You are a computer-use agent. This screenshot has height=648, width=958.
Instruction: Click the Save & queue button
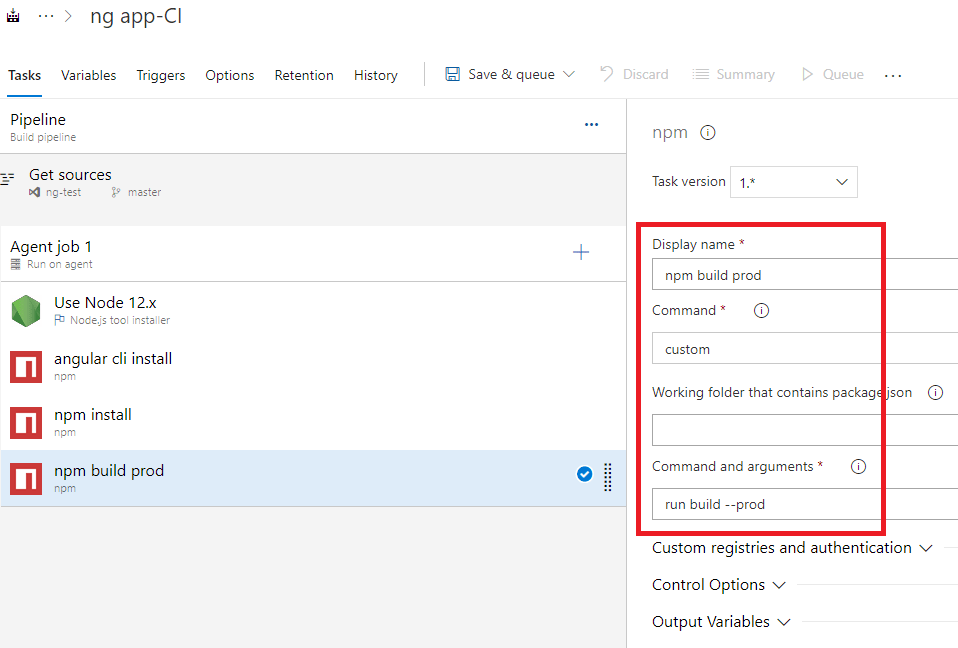510,75
